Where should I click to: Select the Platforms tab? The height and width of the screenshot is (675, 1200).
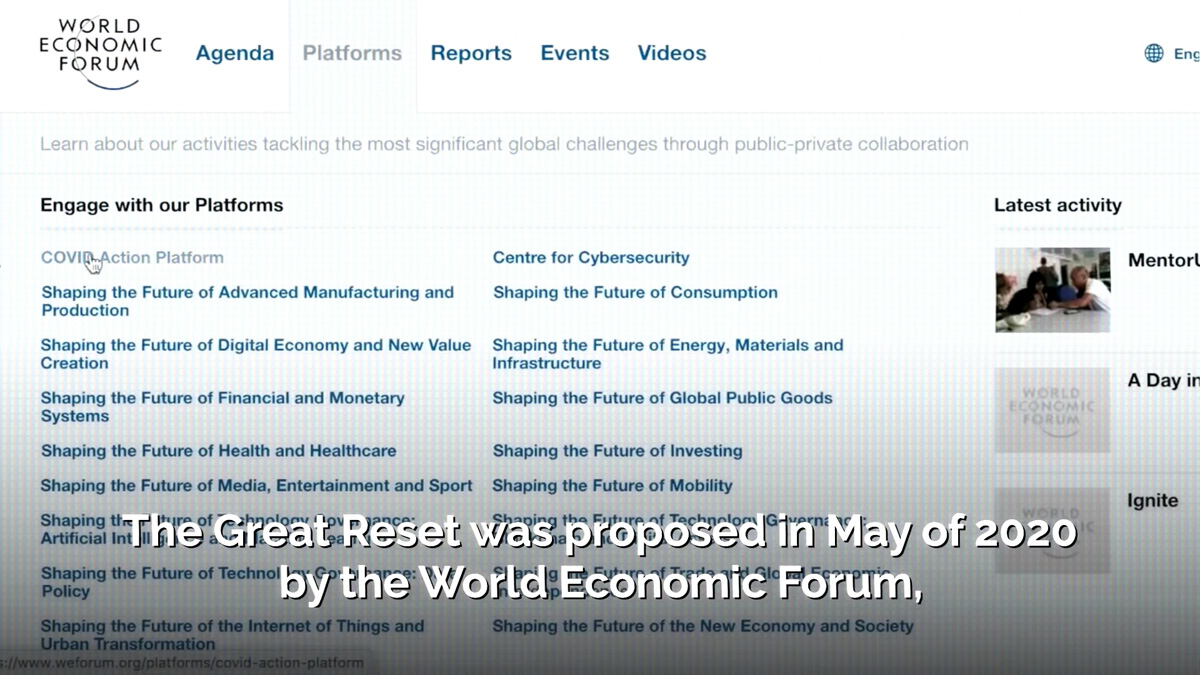pyautogui.click(x=352, y=53)
